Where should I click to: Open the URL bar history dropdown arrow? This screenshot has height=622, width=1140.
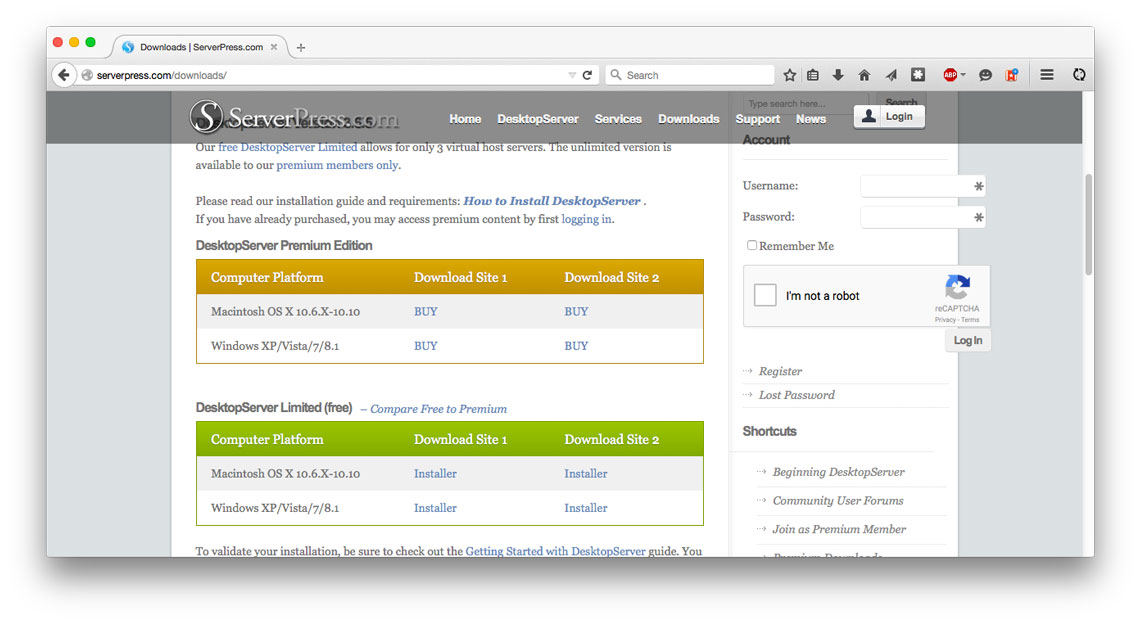coord(572,75)
